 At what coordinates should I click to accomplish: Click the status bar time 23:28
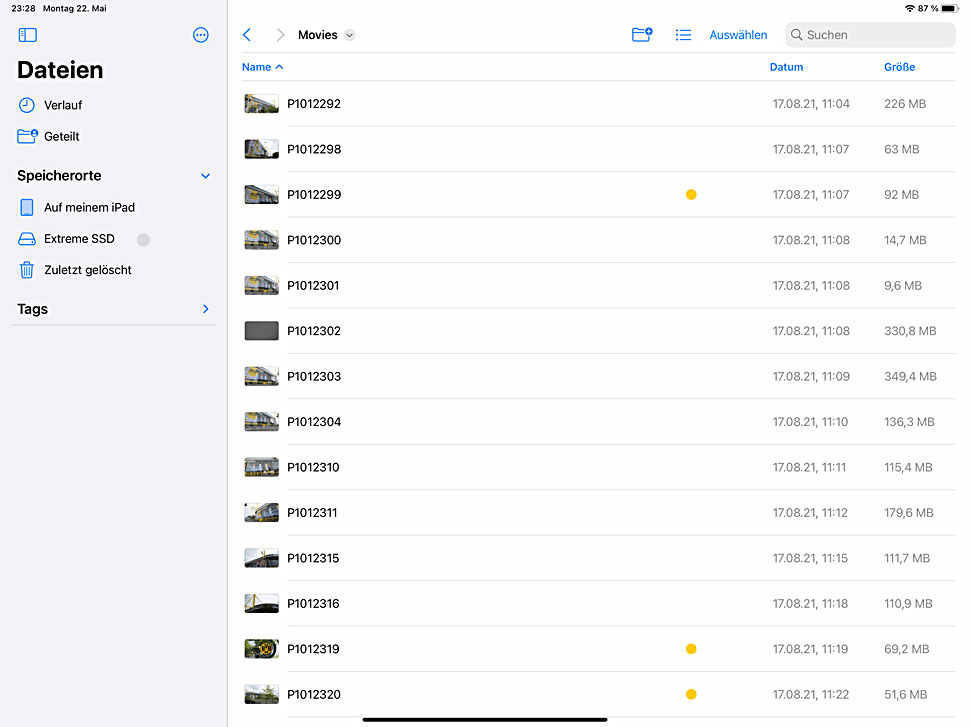[24, 9]
